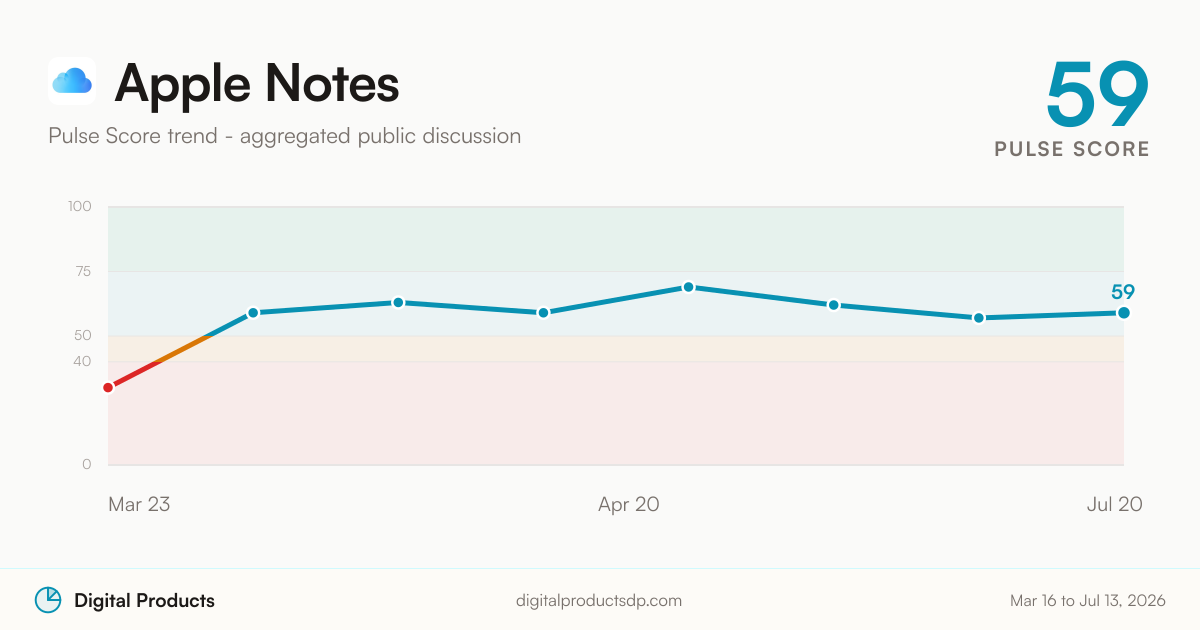1200x630 pixels.
Task: Click the Apple Notes cloud app icon
Action: (72, 81)
